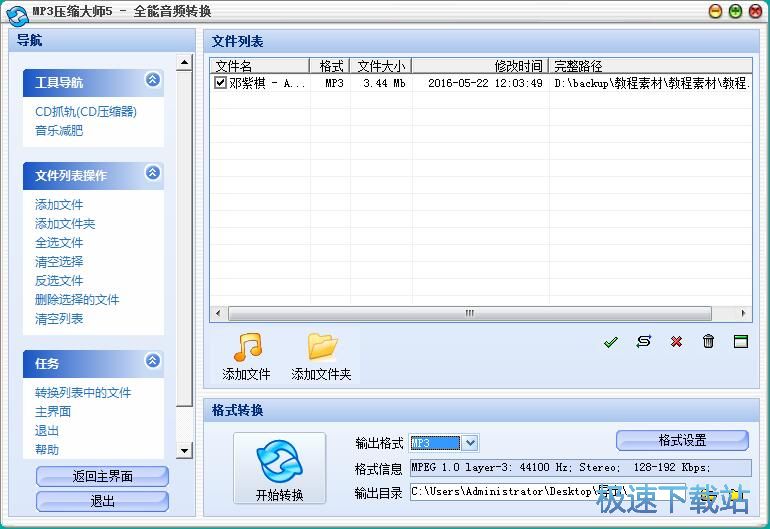
Task: Click the app logo in title bar
Action: pos(17,15)
